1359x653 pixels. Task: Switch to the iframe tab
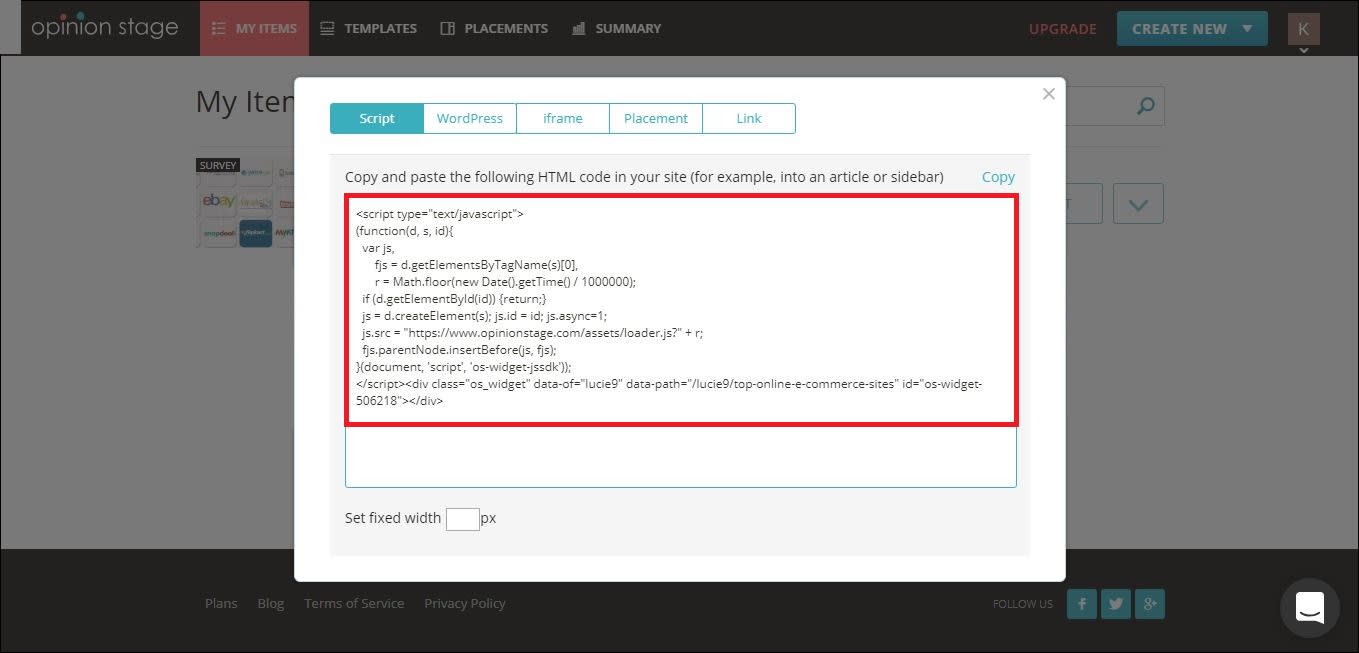click(x=562, y=118)
